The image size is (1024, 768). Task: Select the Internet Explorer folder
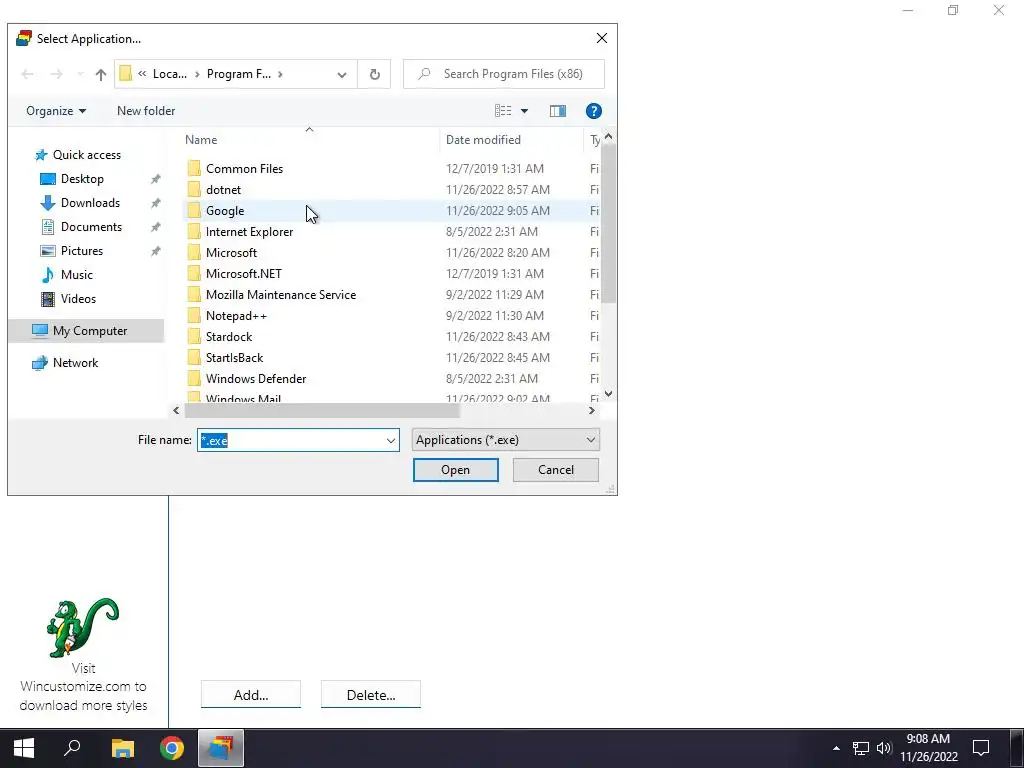coord(249,231)
